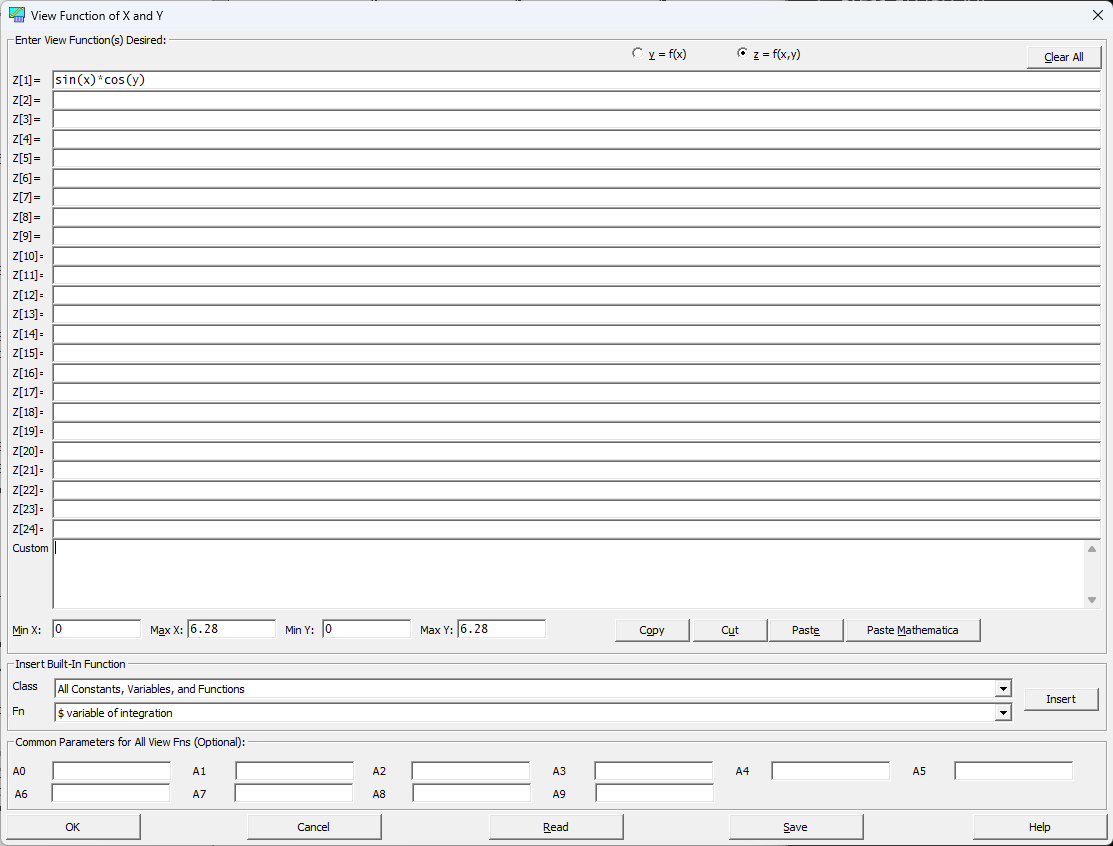Click the Read button
This screenshot has width=1113, height=846.
556,827
